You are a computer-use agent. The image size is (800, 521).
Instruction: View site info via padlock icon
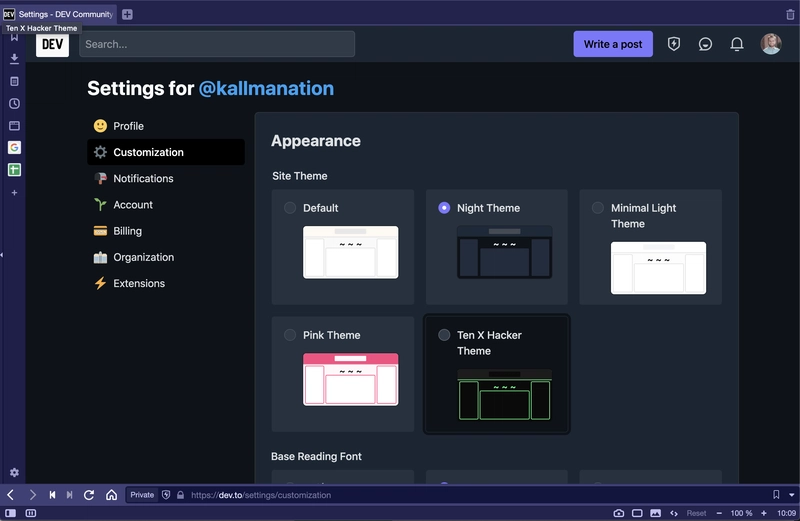pos(180,494)
